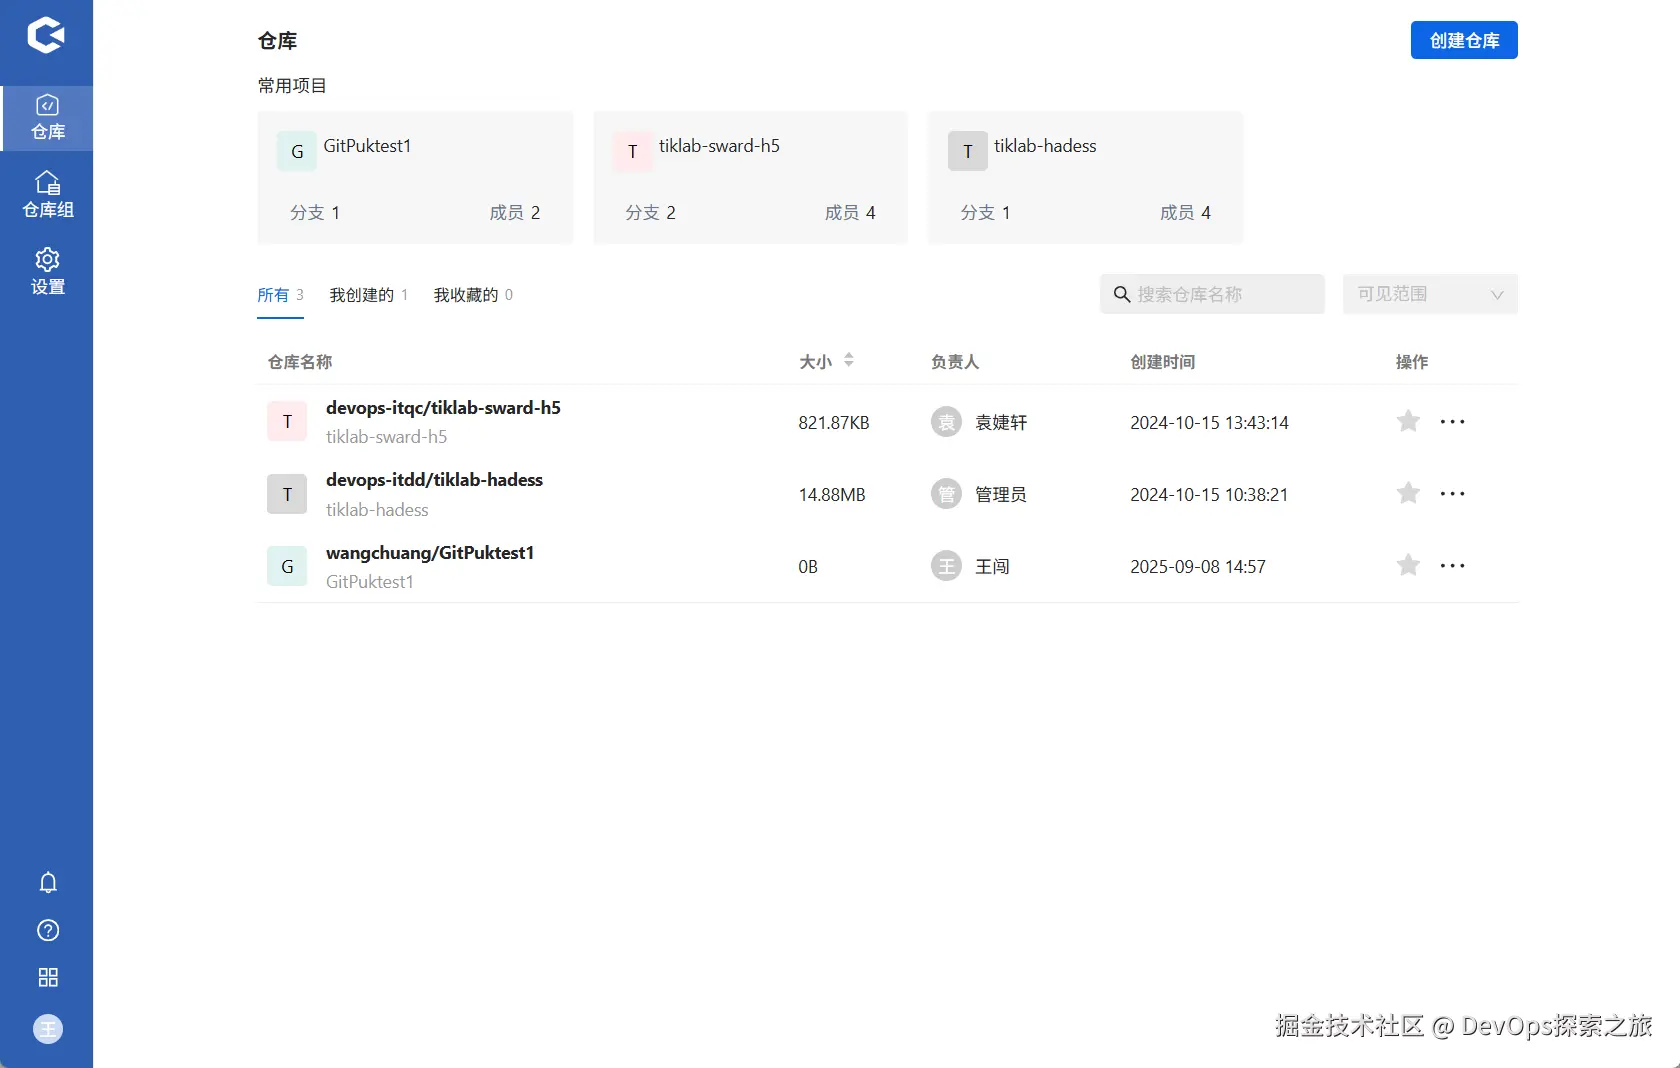Focus the 搜索仓库名称 search field
This screenshot has width=1680, height=1068.
pos(1212,294)
